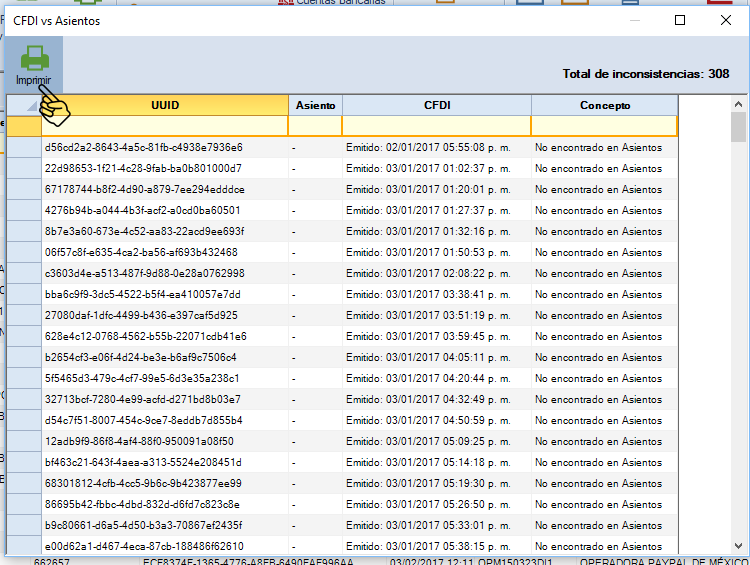Click the scrollbar down arrow
750x565 pixels.
click(738, 546)
